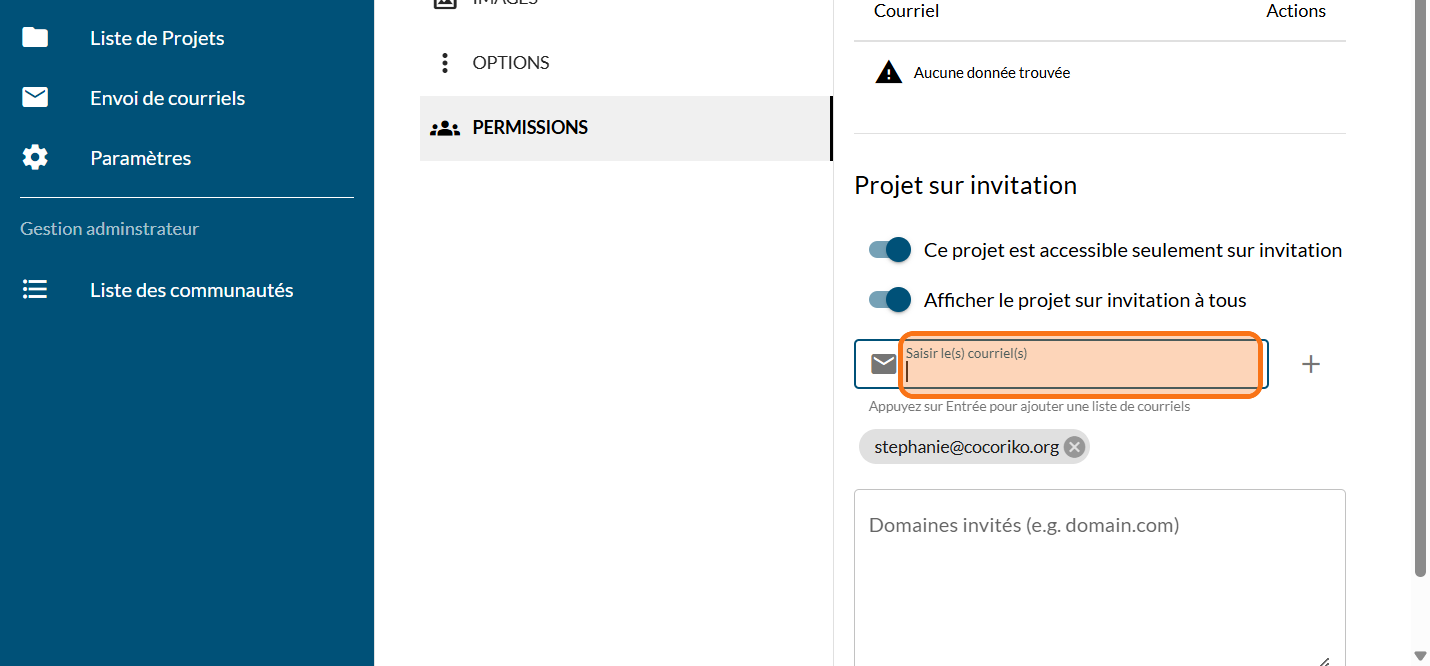
Task: Click the three-dot icon beside OPTIONS
Action: coord(445,63)
